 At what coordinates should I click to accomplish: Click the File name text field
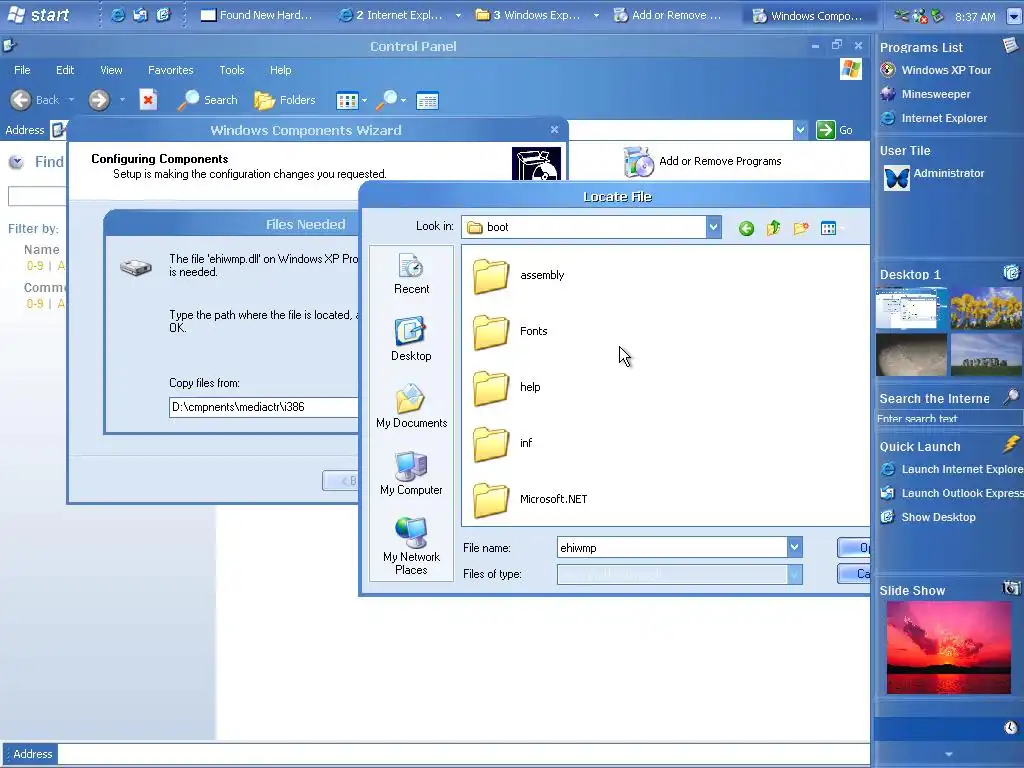pyautogui.click(x=672, y=547)
